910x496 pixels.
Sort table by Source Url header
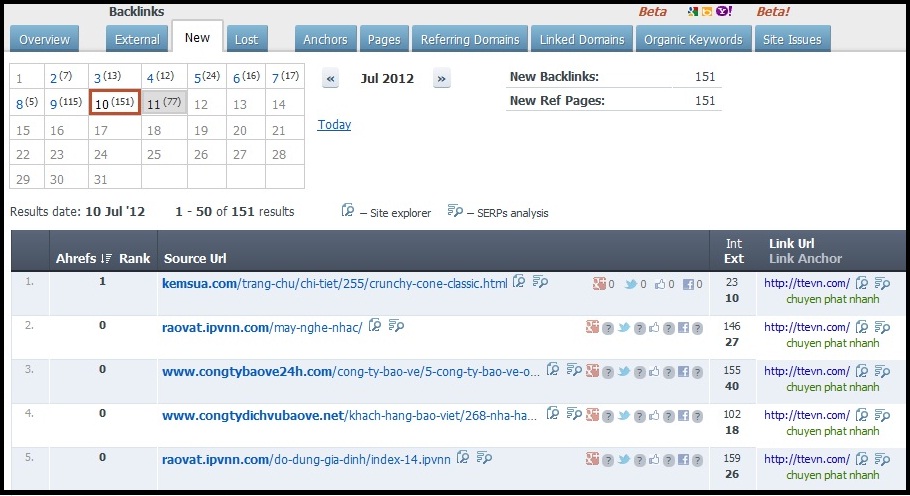point(195,259)
